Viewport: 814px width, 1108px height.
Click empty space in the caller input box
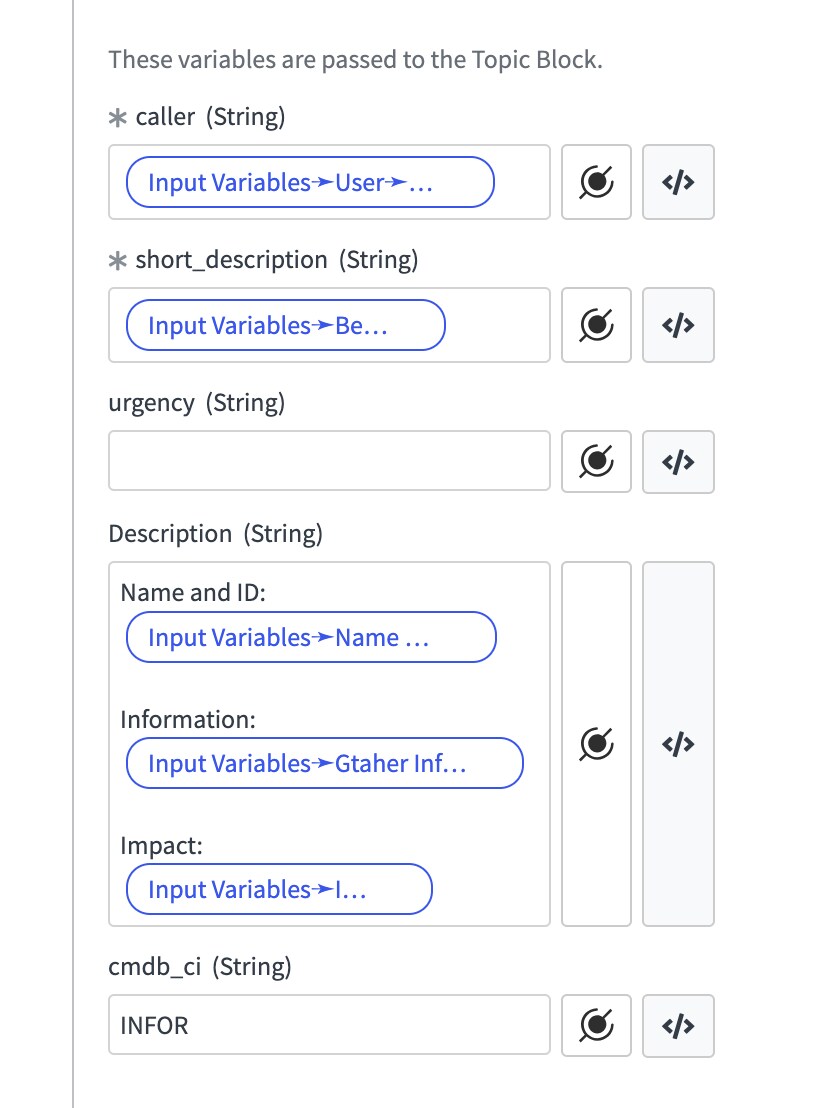tap(521, 182)
